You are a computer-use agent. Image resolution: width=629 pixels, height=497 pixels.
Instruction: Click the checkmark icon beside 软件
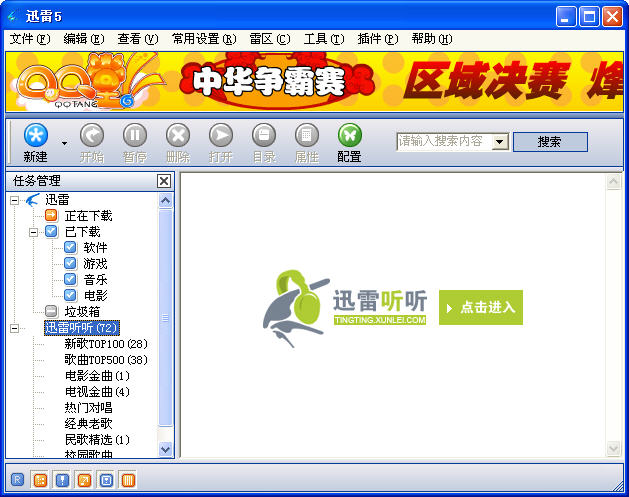pos(70,247)
